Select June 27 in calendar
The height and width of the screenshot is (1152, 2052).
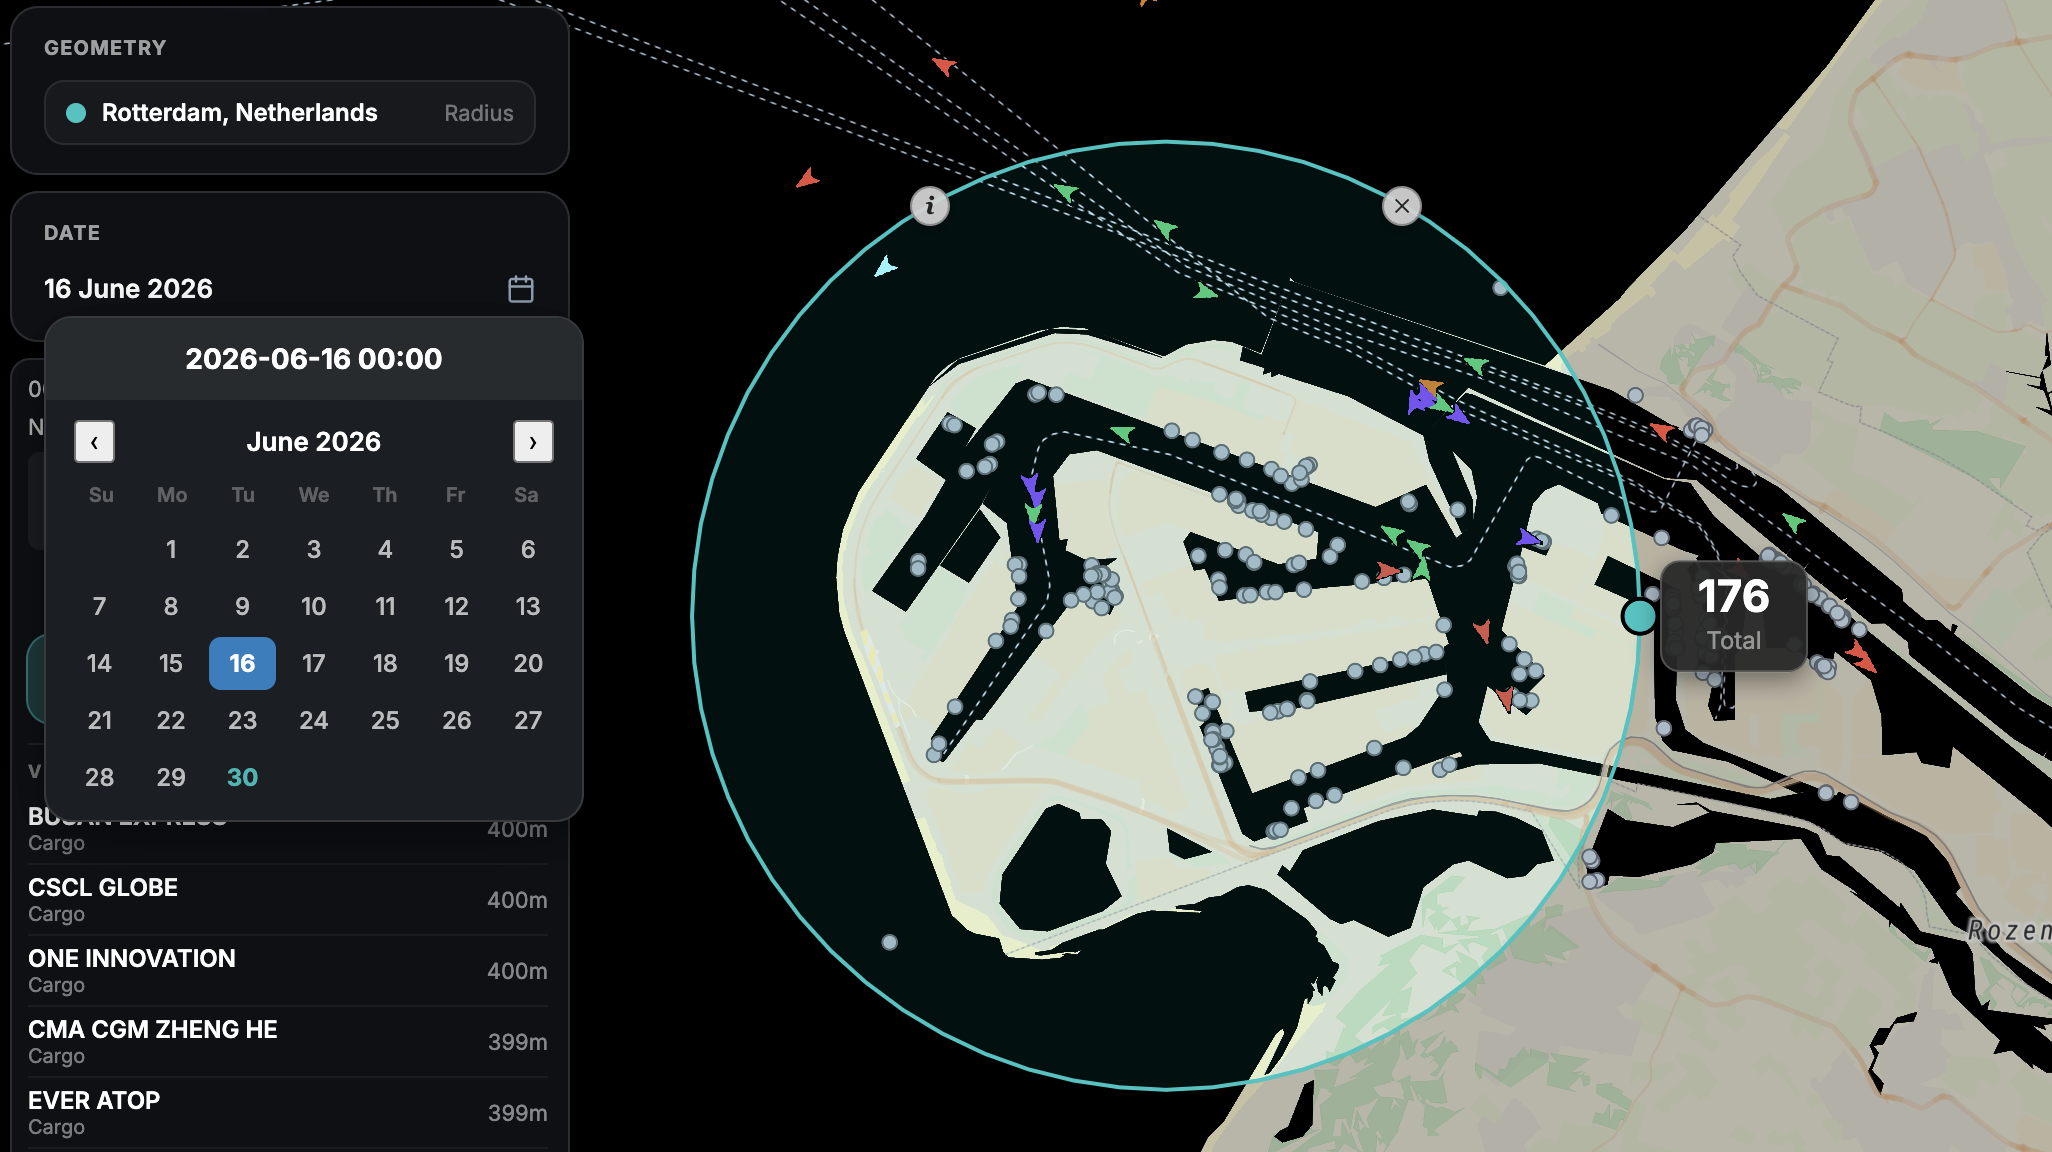pyautogui.click(x=528, y=720)
